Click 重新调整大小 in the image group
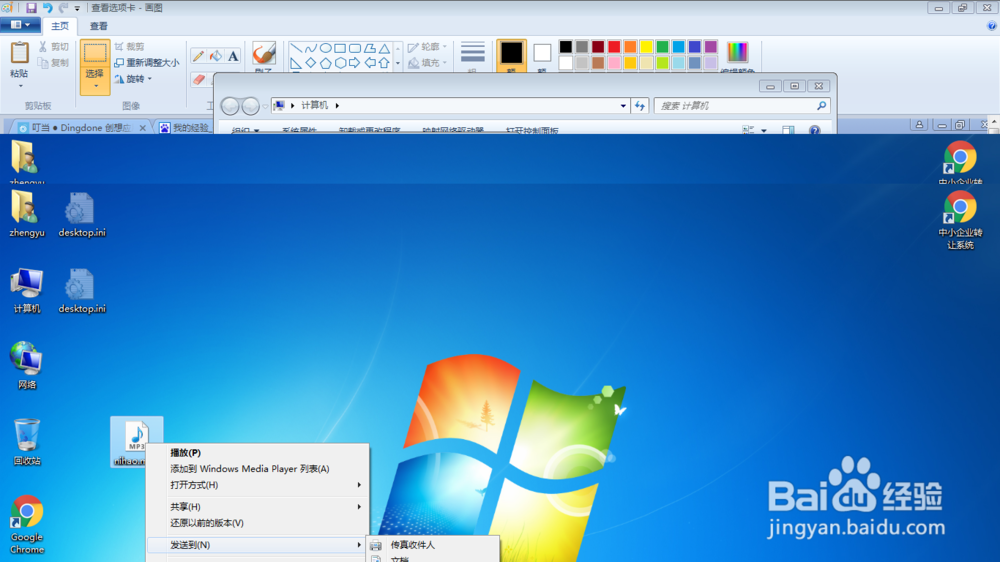Screen dimensions: 1000x562 pyautogui.click(x=147, y=63)
